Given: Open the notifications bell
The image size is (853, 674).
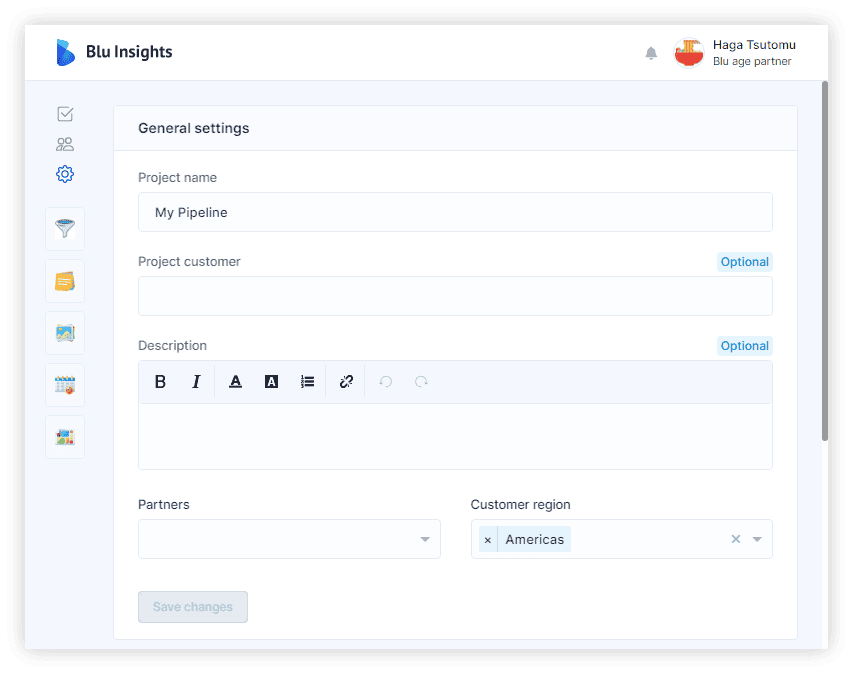Looking at the screenshot, I should [651, 53].
